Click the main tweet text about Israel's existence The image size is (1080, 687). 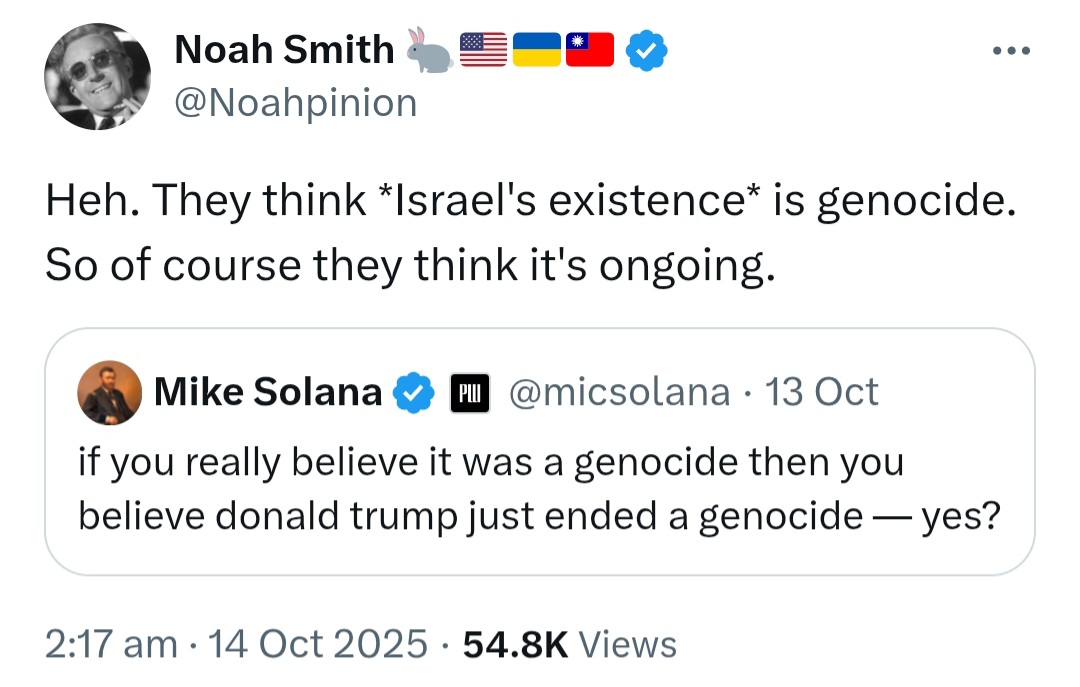point(530,232)
